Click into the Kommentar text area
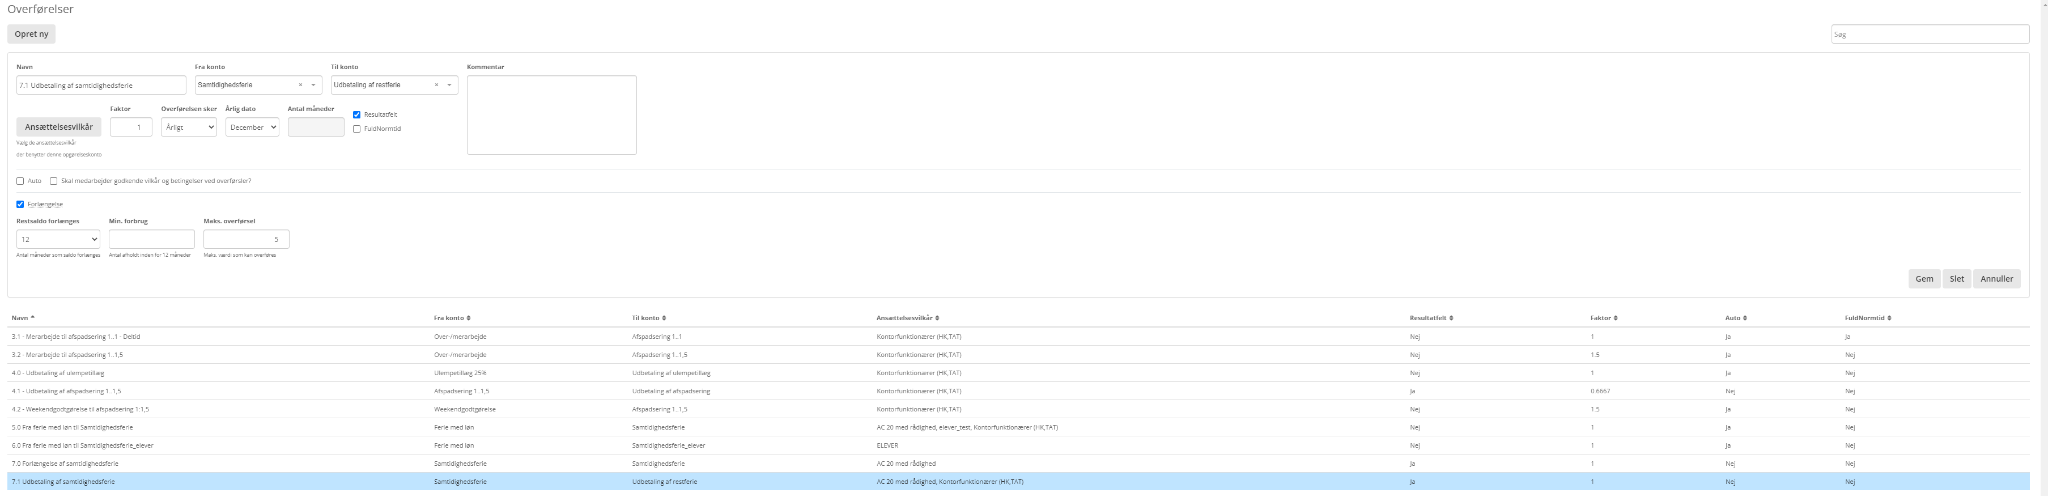 click(x=551, y=115)
